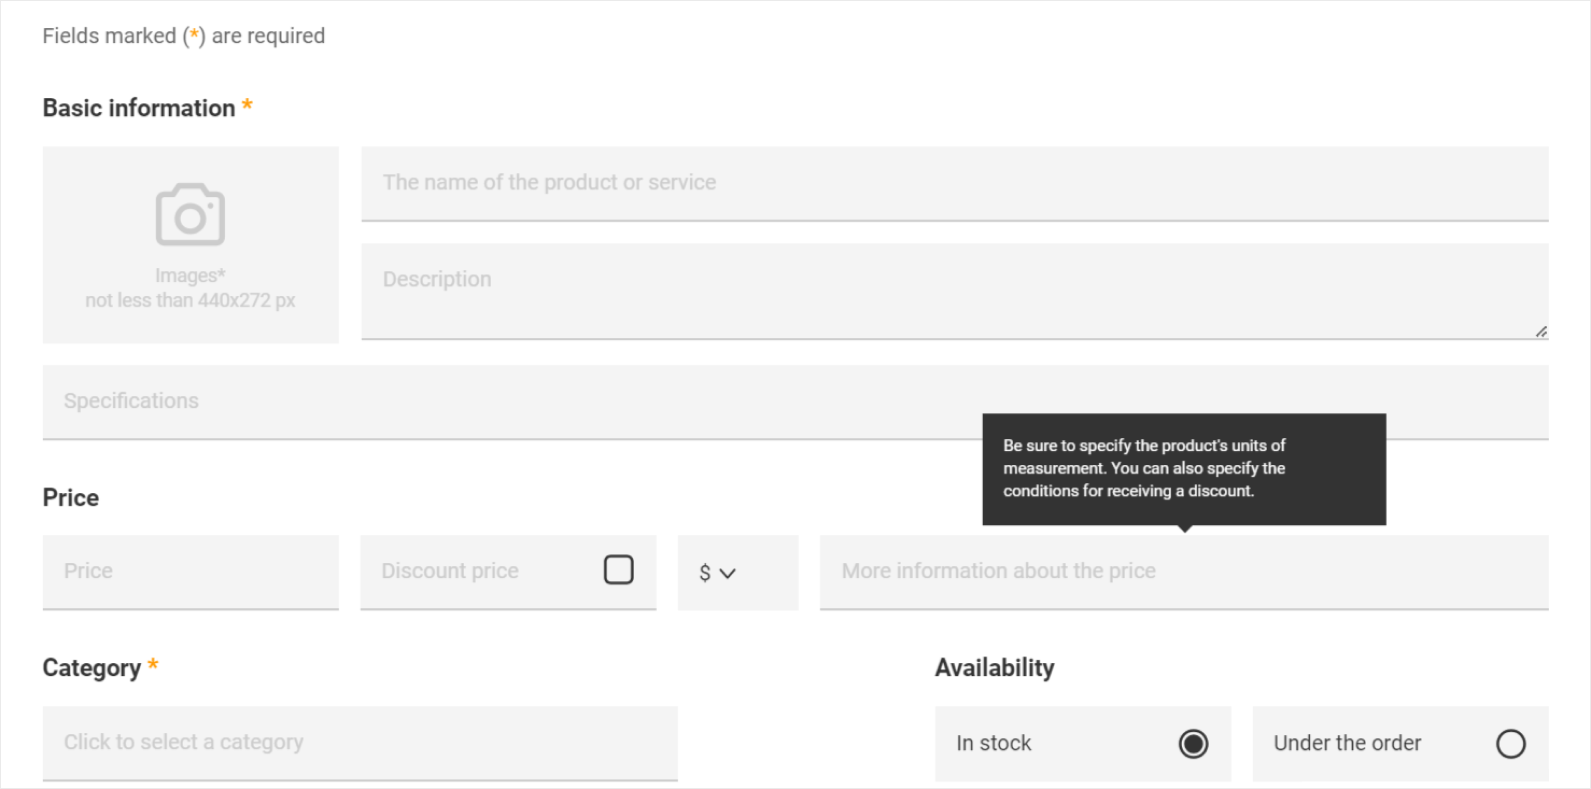Image resolution: width=1591 pixels, height=789 pixels.
Task: Grab the Description box resize handle
Action: (1541, 332)
